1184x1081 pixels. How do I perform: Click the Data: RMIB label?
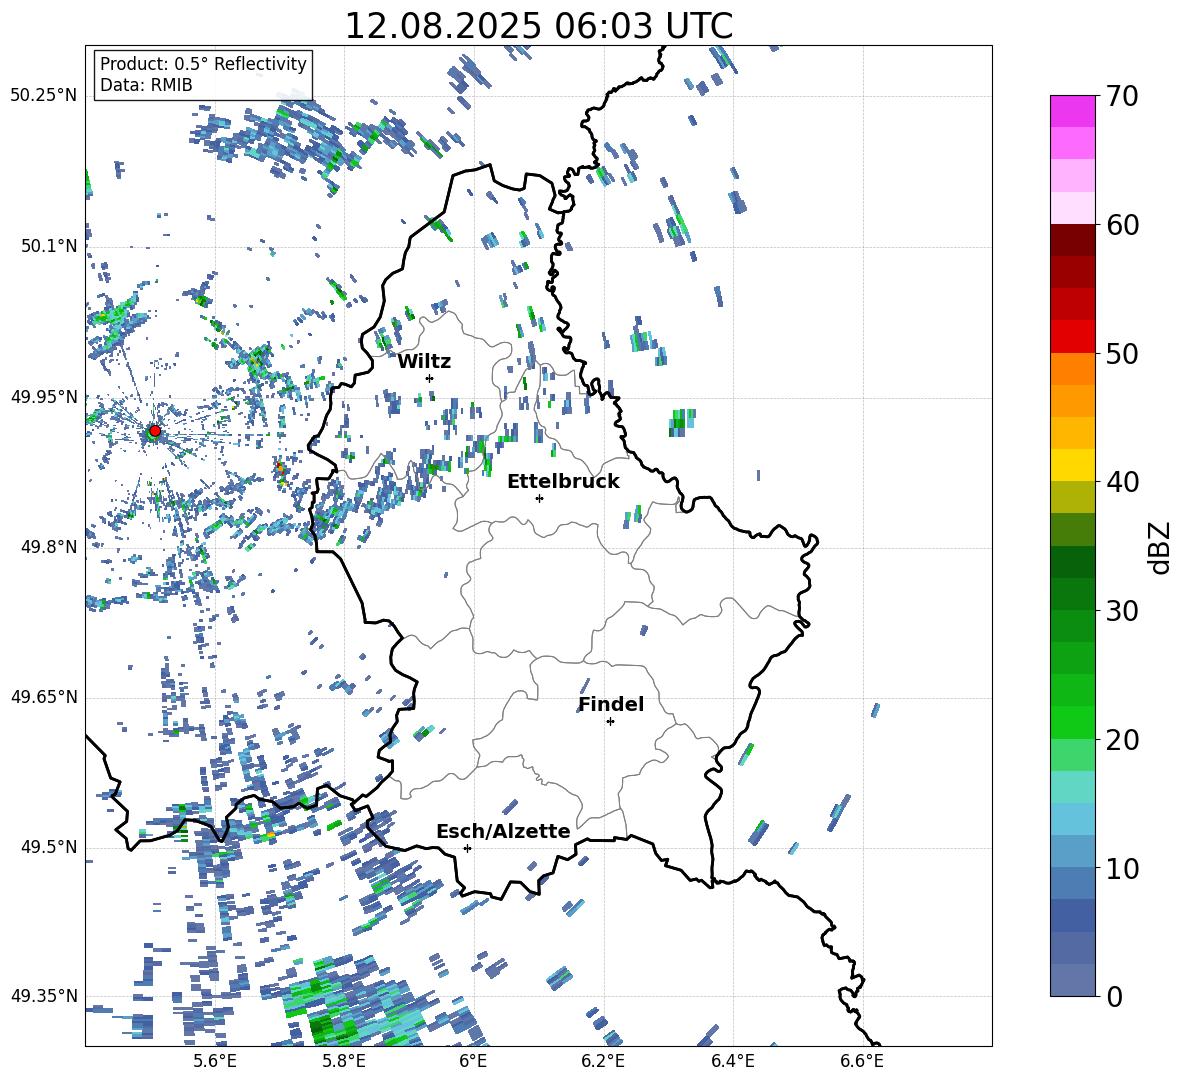coord(146,85)
